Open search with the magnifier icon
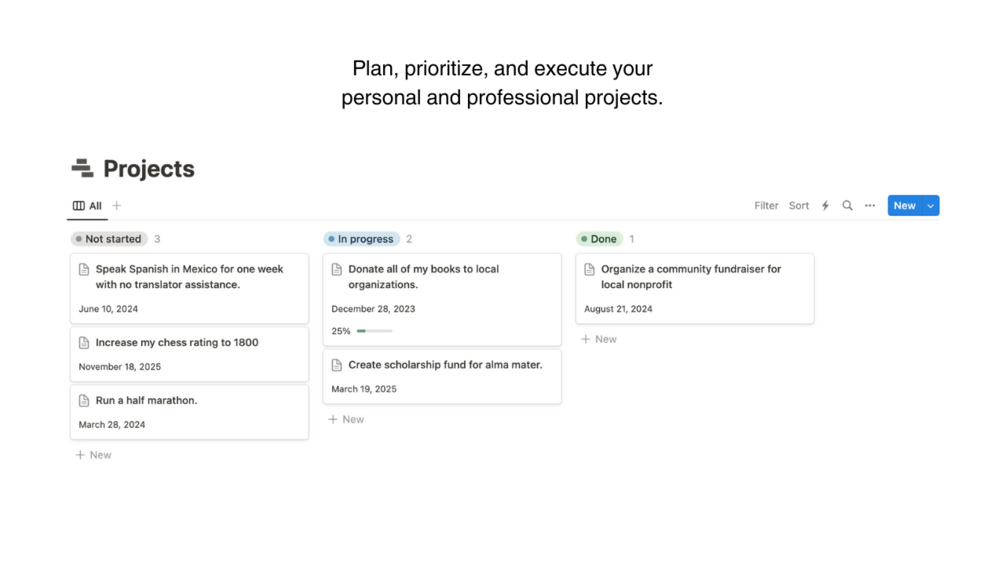The width and height of the screenshot is (1005, 565). (847, 206)
